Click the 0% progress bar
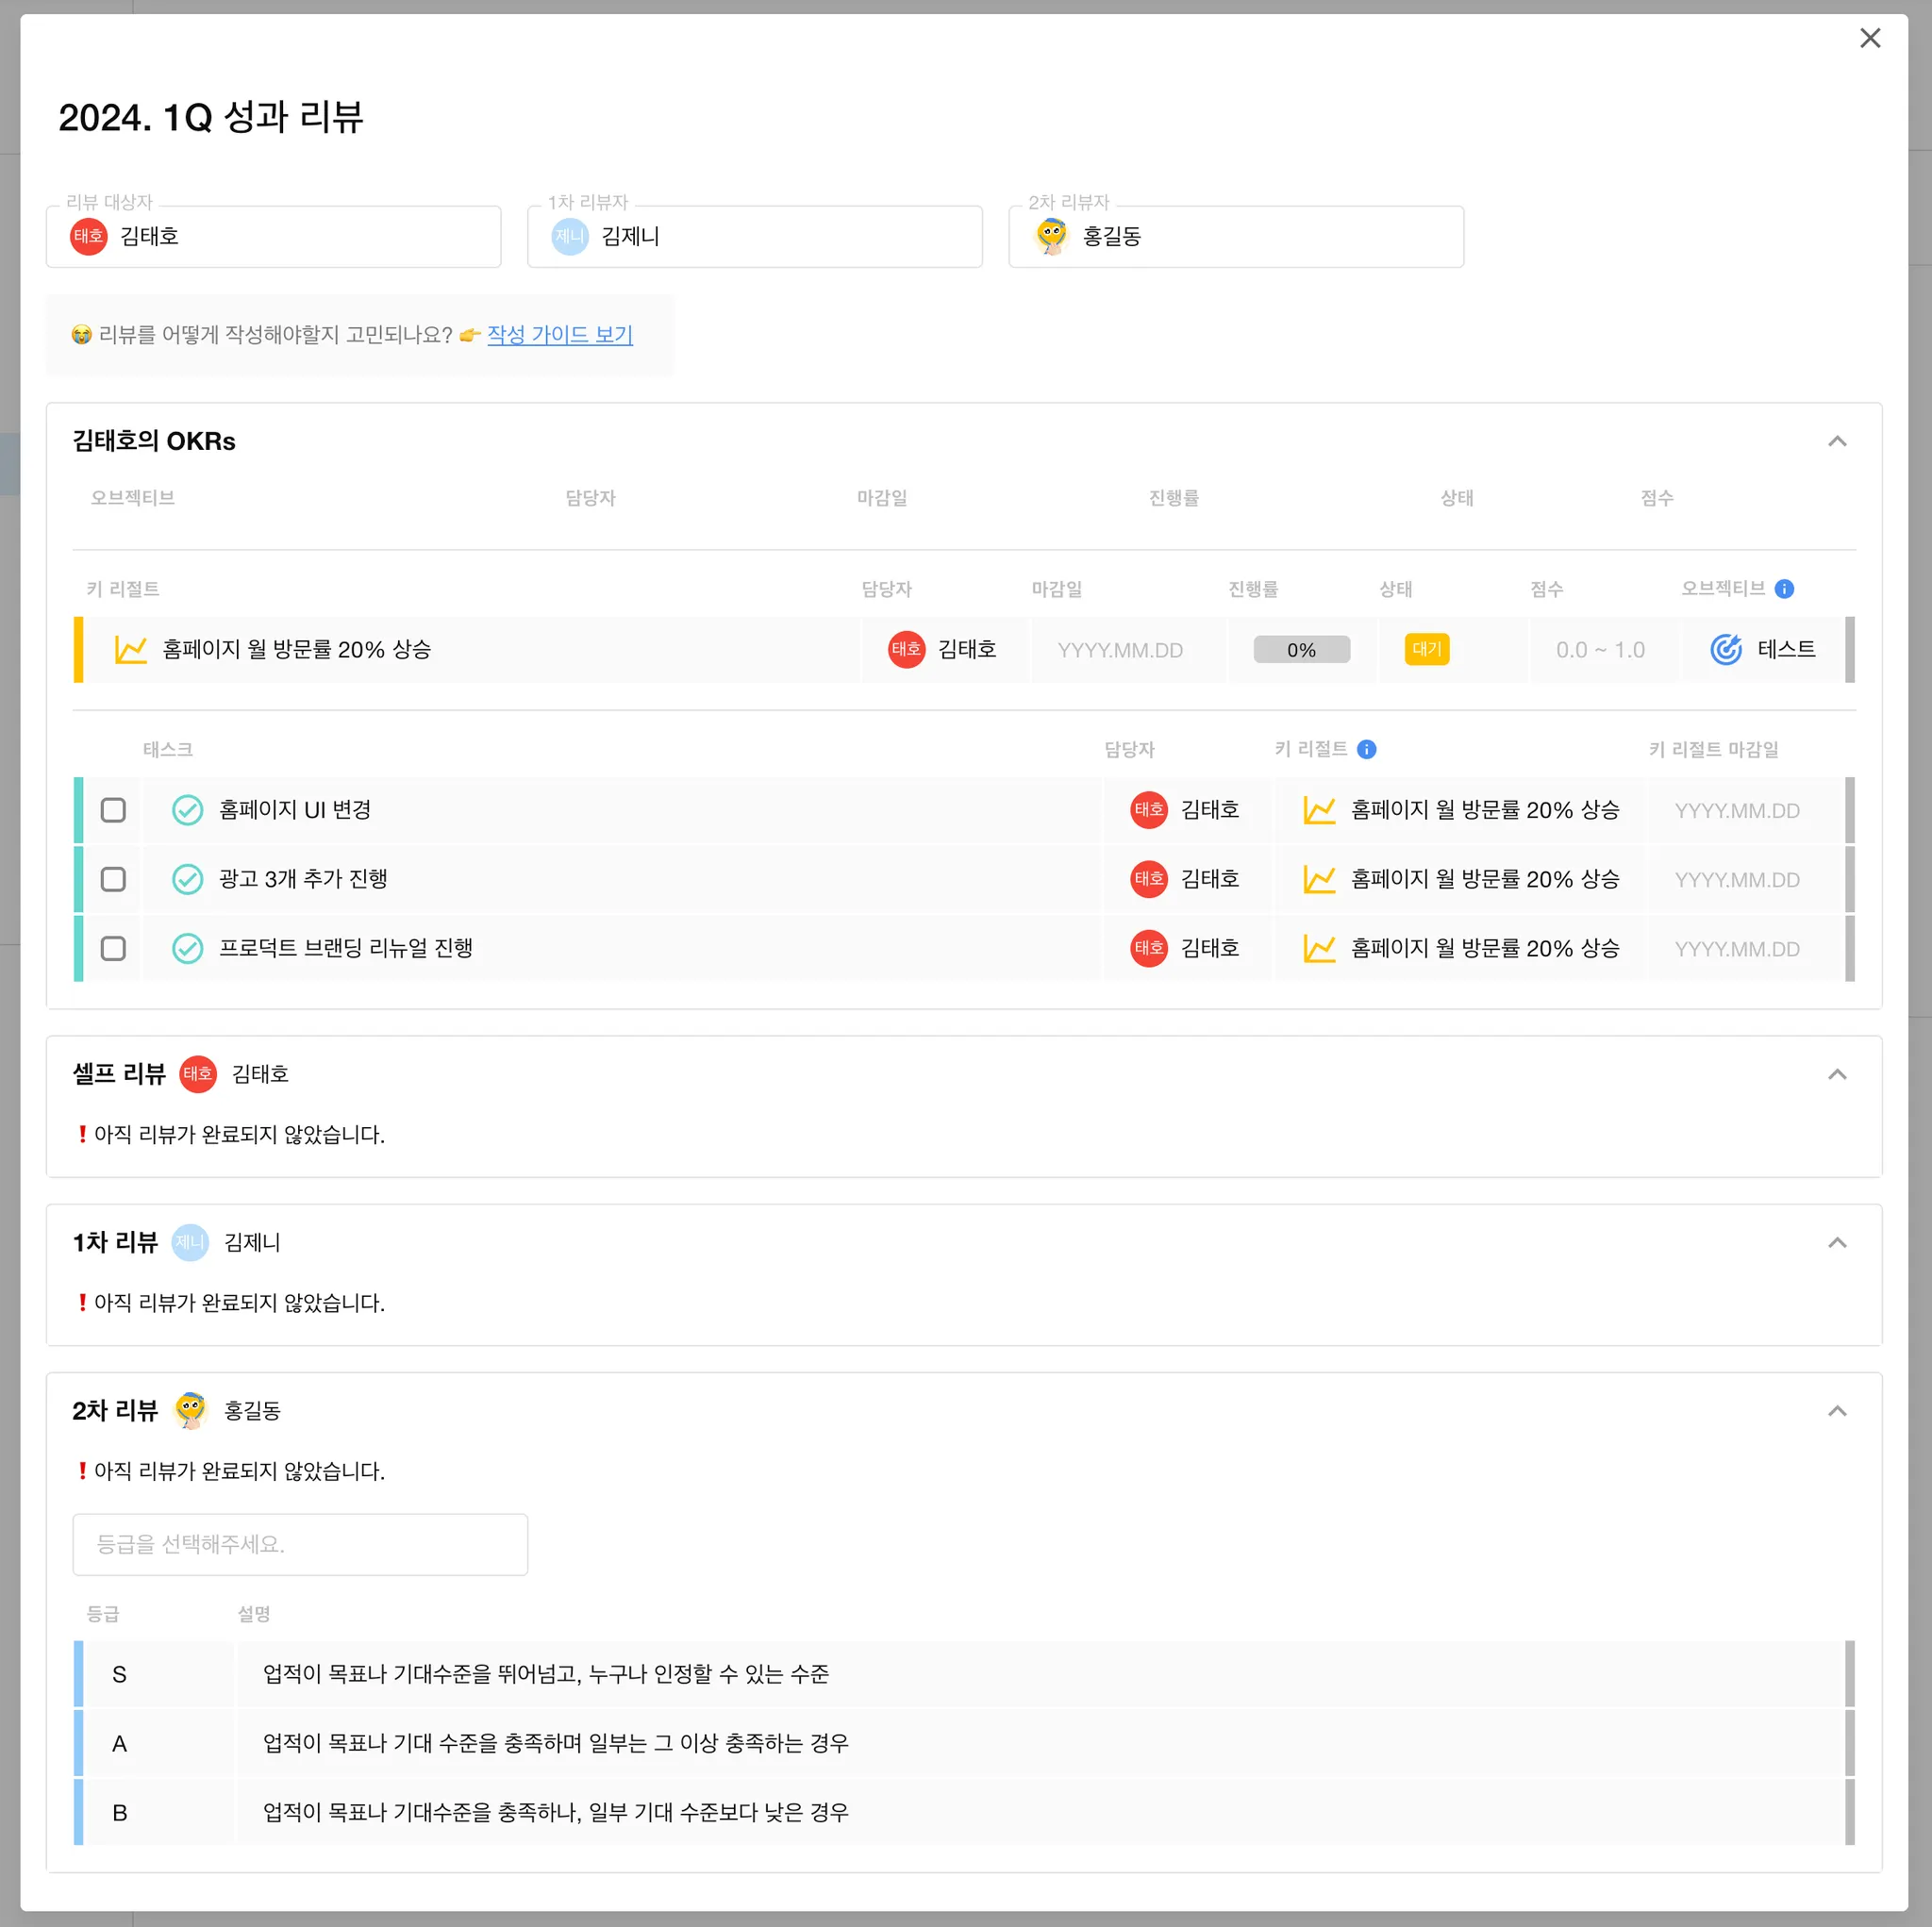Image resolution: width=1932 pixels, height=1927 pixels. pos(1301,650)
